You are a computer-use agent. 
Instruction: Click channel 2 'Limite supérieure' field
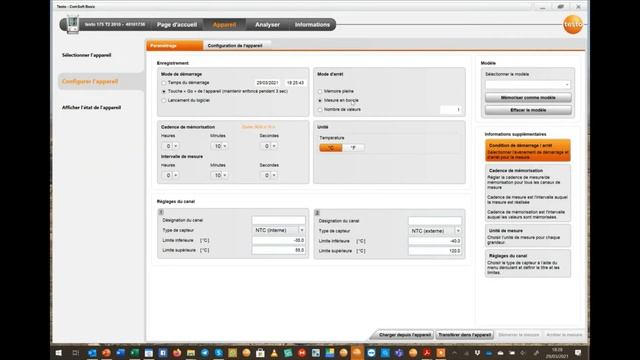435,251
